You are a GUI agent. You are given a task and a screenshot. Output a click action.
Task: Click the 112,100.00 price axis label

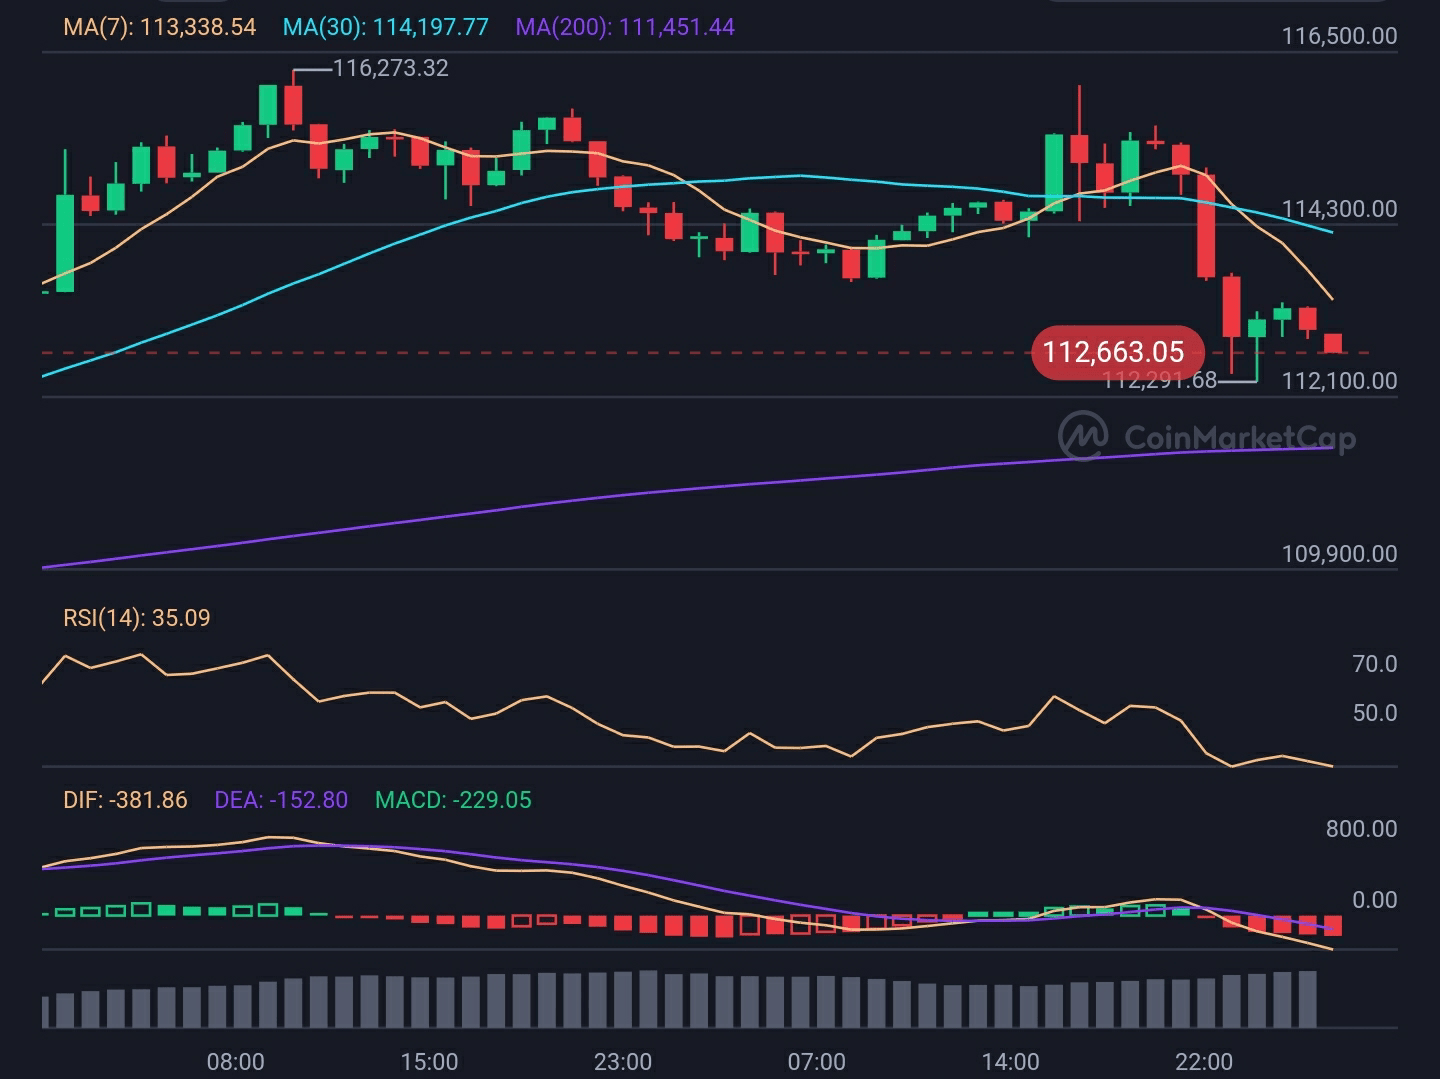click(1339, 381)
